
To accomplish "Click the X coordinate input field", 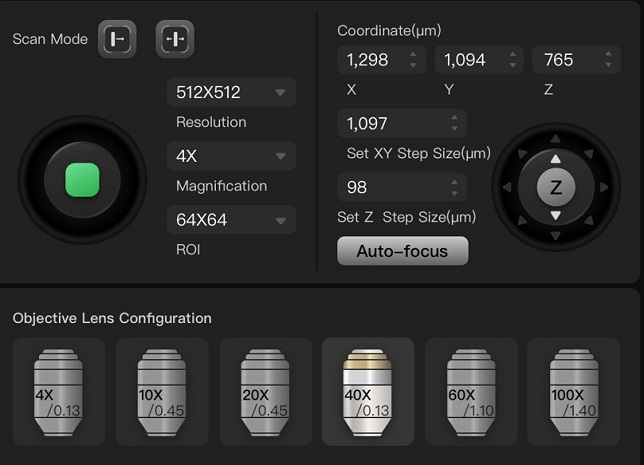I will coord(372,60).
